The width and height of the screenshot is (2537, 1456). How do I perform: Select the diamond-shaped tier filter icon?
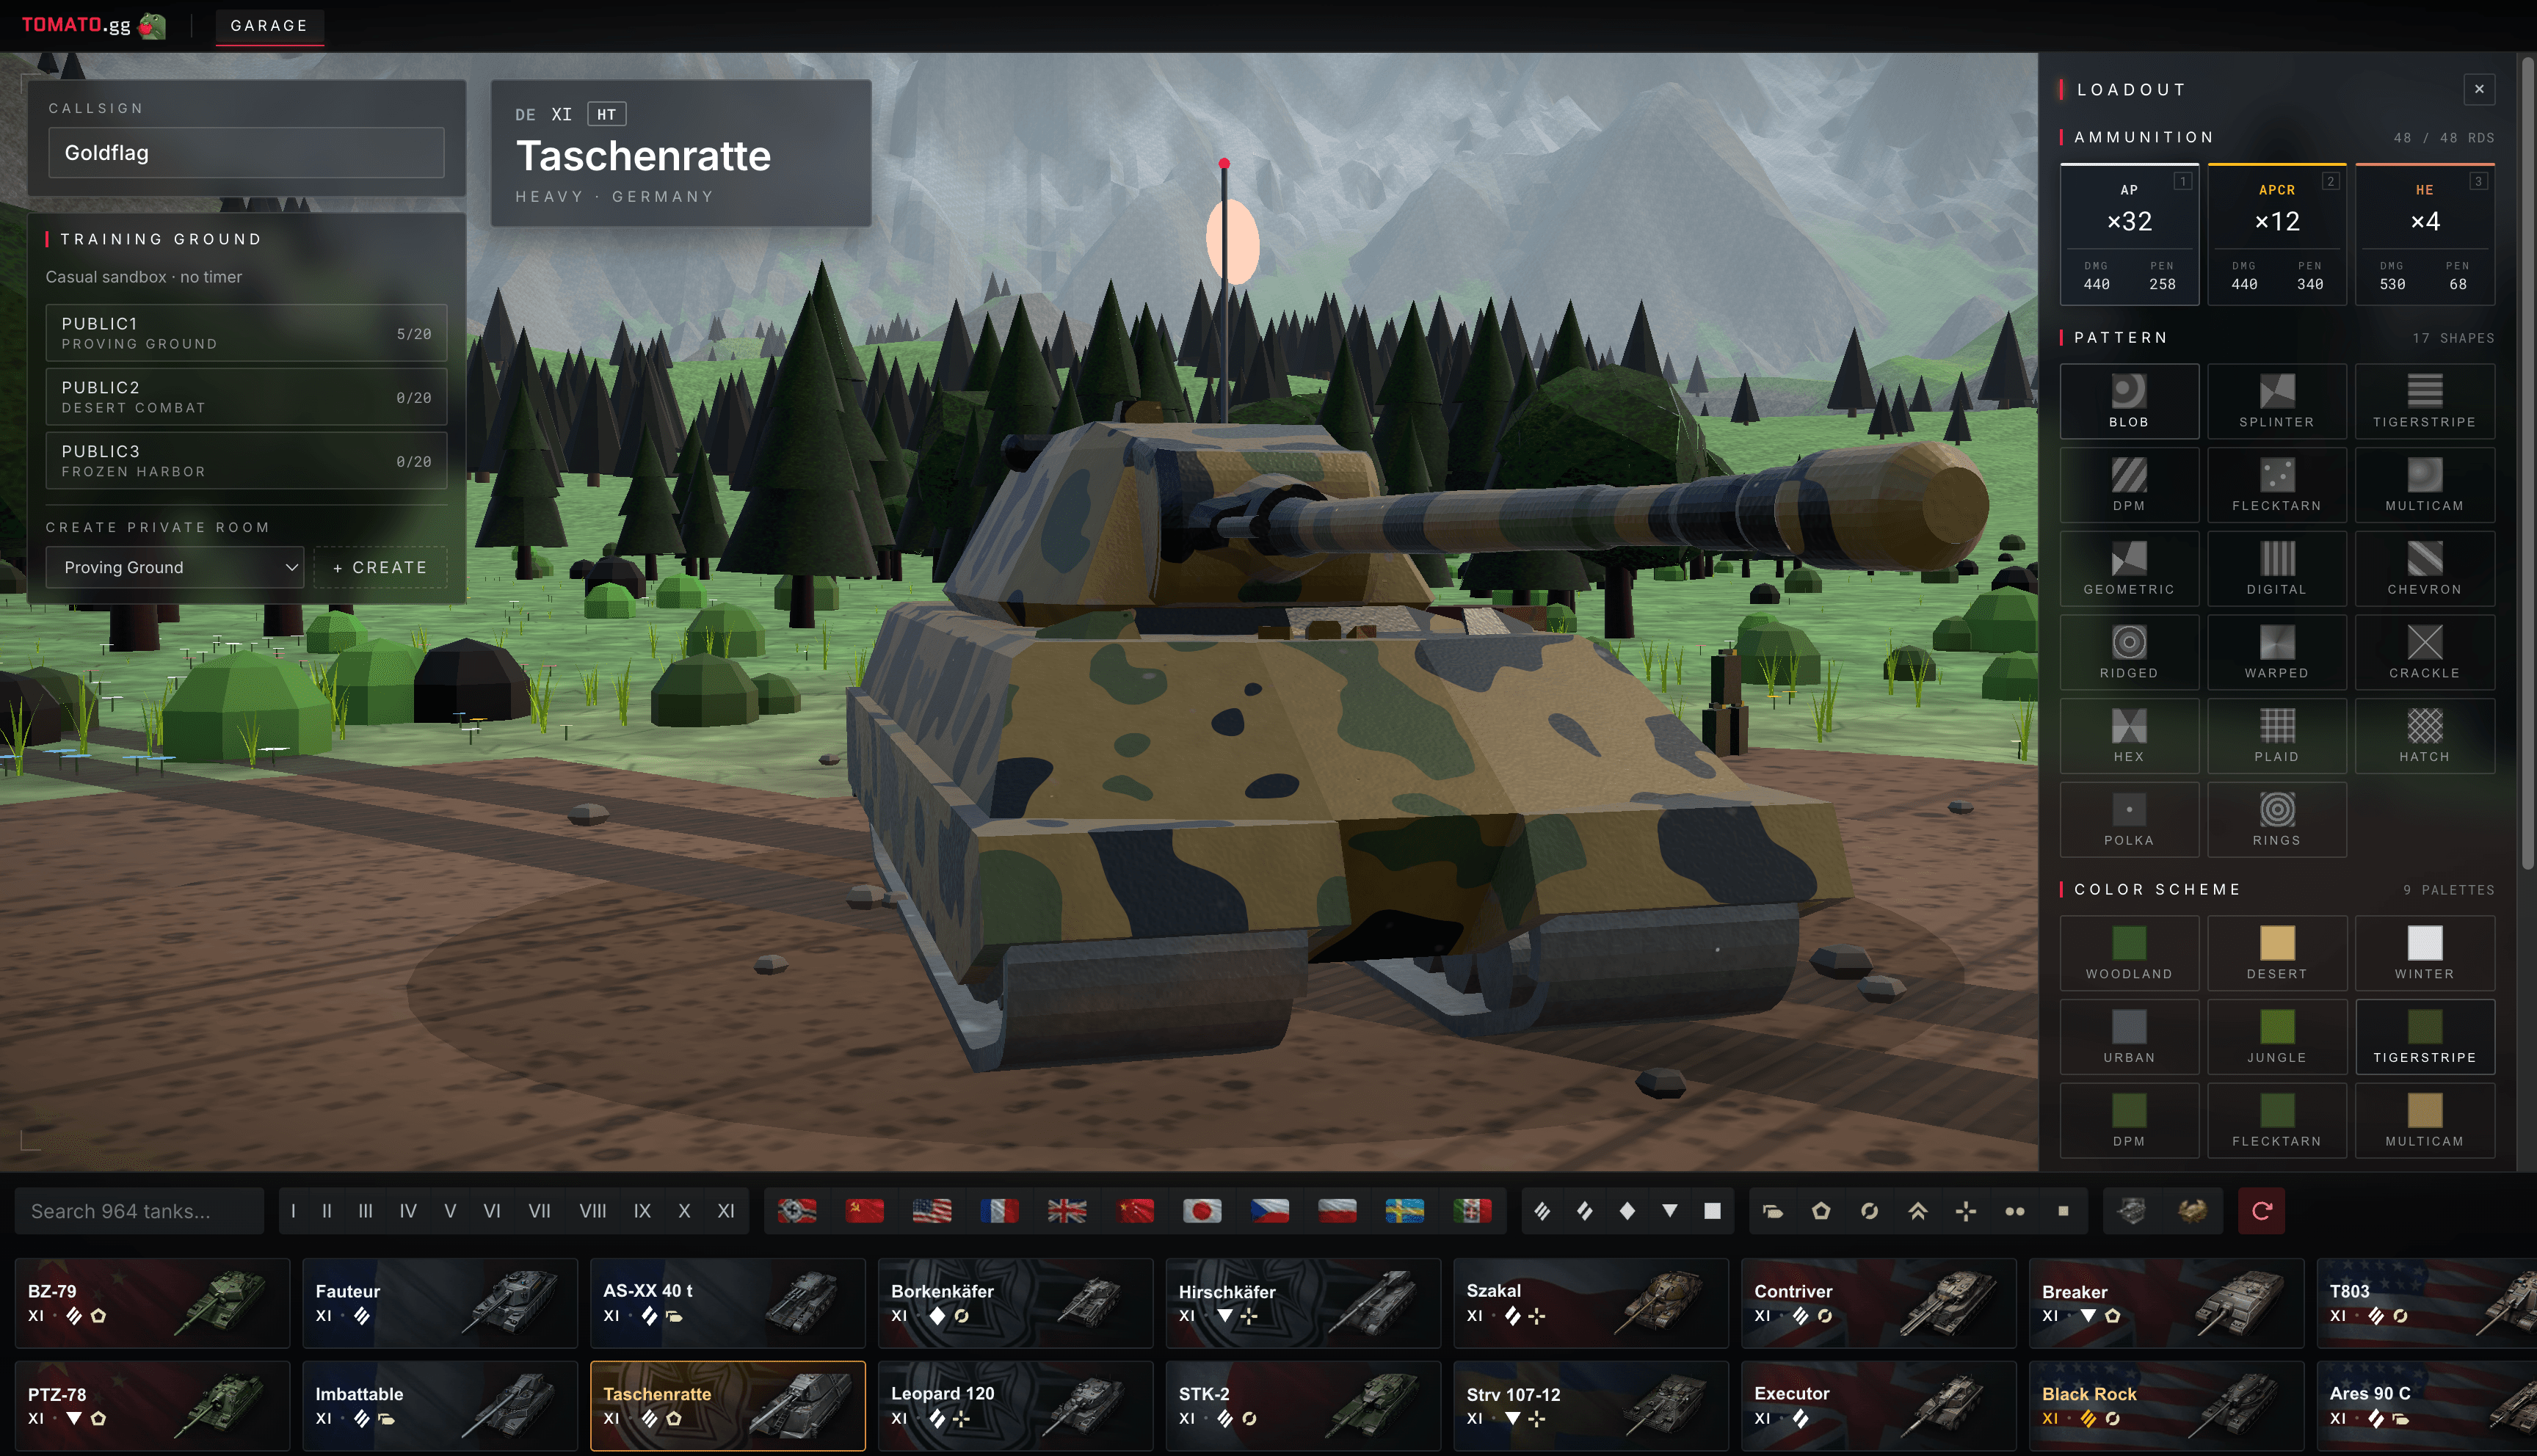[1627, 1210]
